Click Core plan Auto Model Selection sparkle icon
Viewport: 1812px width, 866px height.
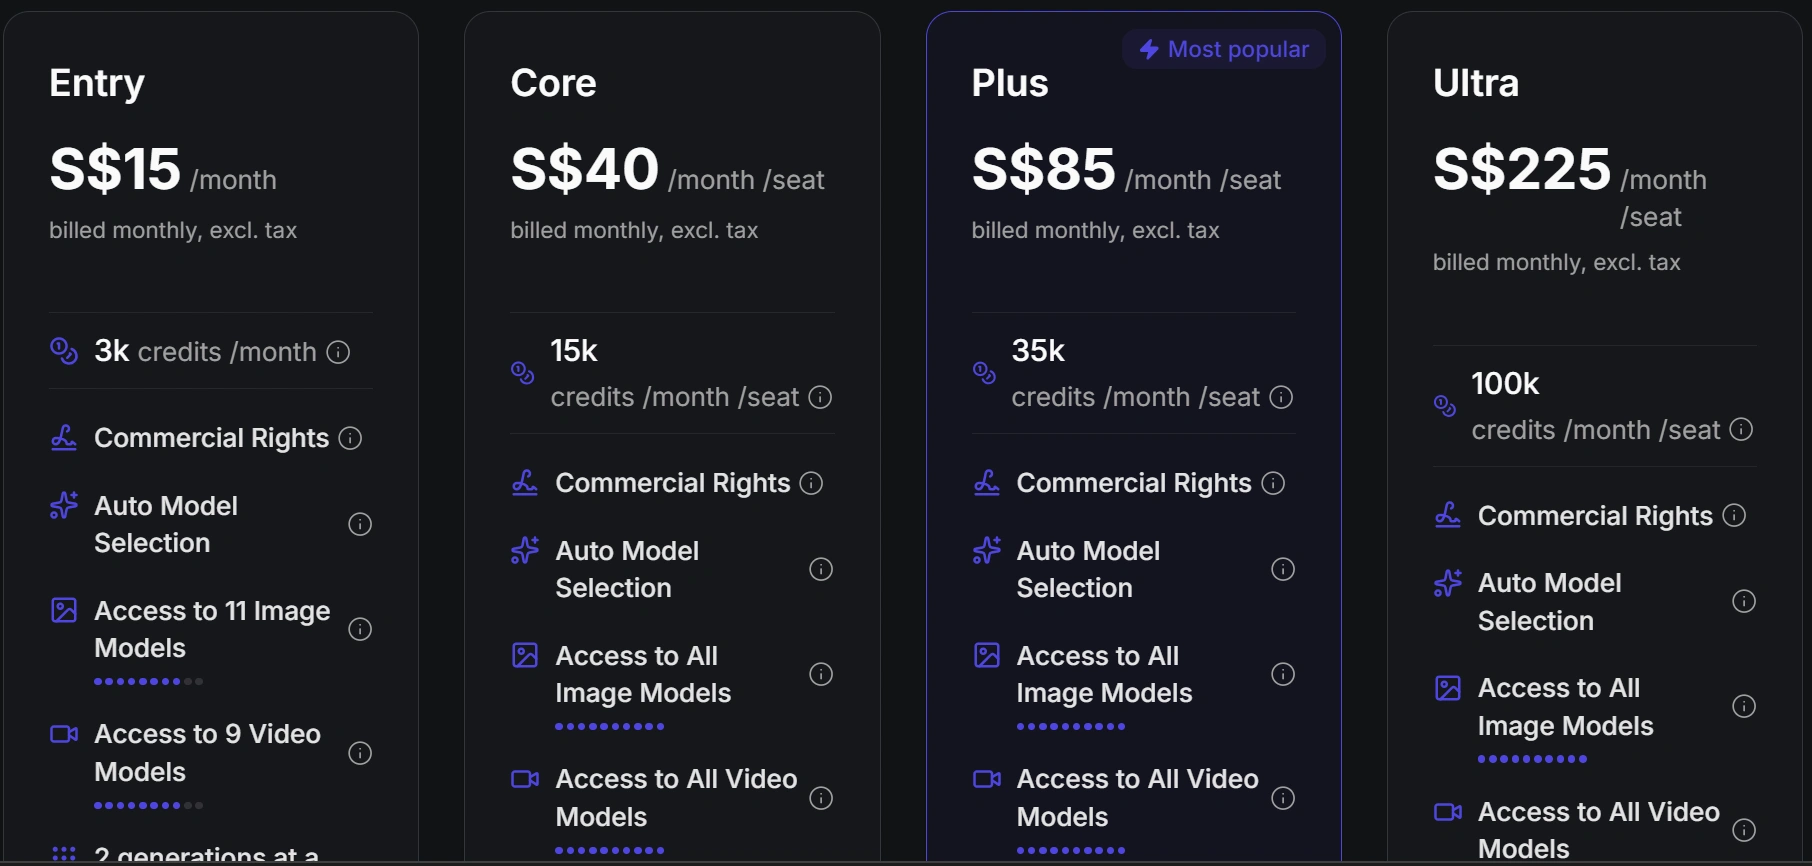[525, 550]
